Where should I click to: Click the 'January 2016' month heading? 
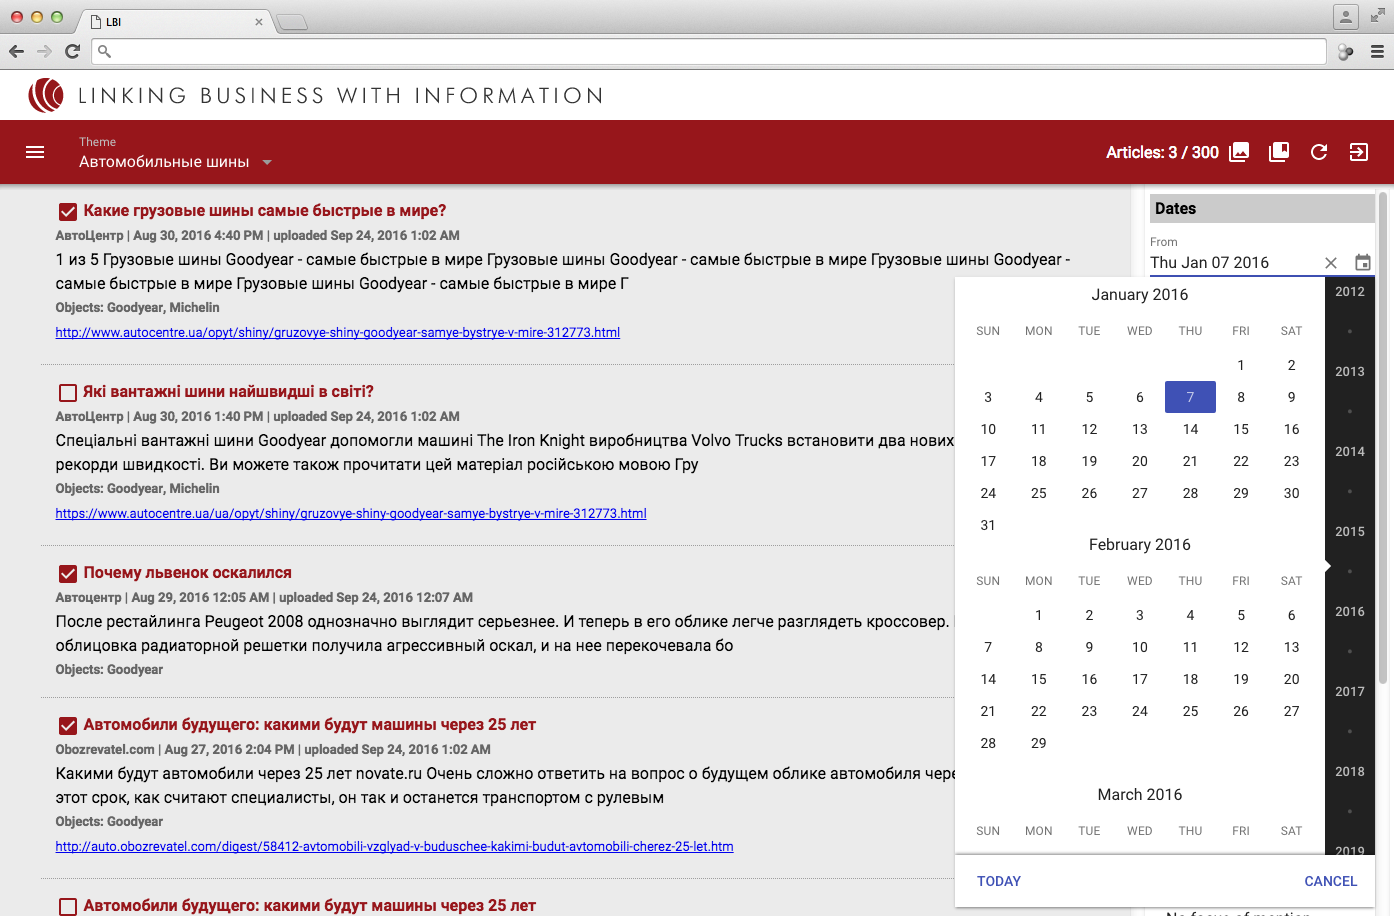[1140, 295]
